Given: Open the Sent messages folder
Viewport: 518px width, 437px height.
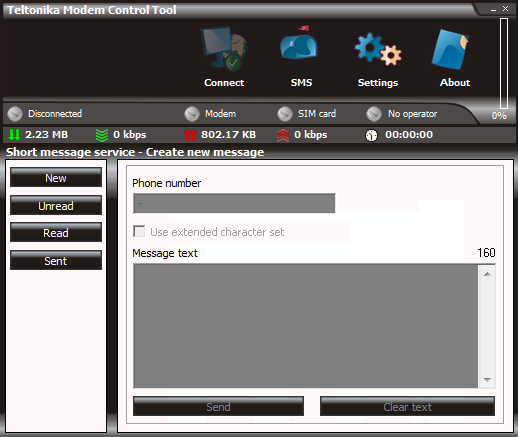Looking at the screenshot, I should tap(56, 260).
